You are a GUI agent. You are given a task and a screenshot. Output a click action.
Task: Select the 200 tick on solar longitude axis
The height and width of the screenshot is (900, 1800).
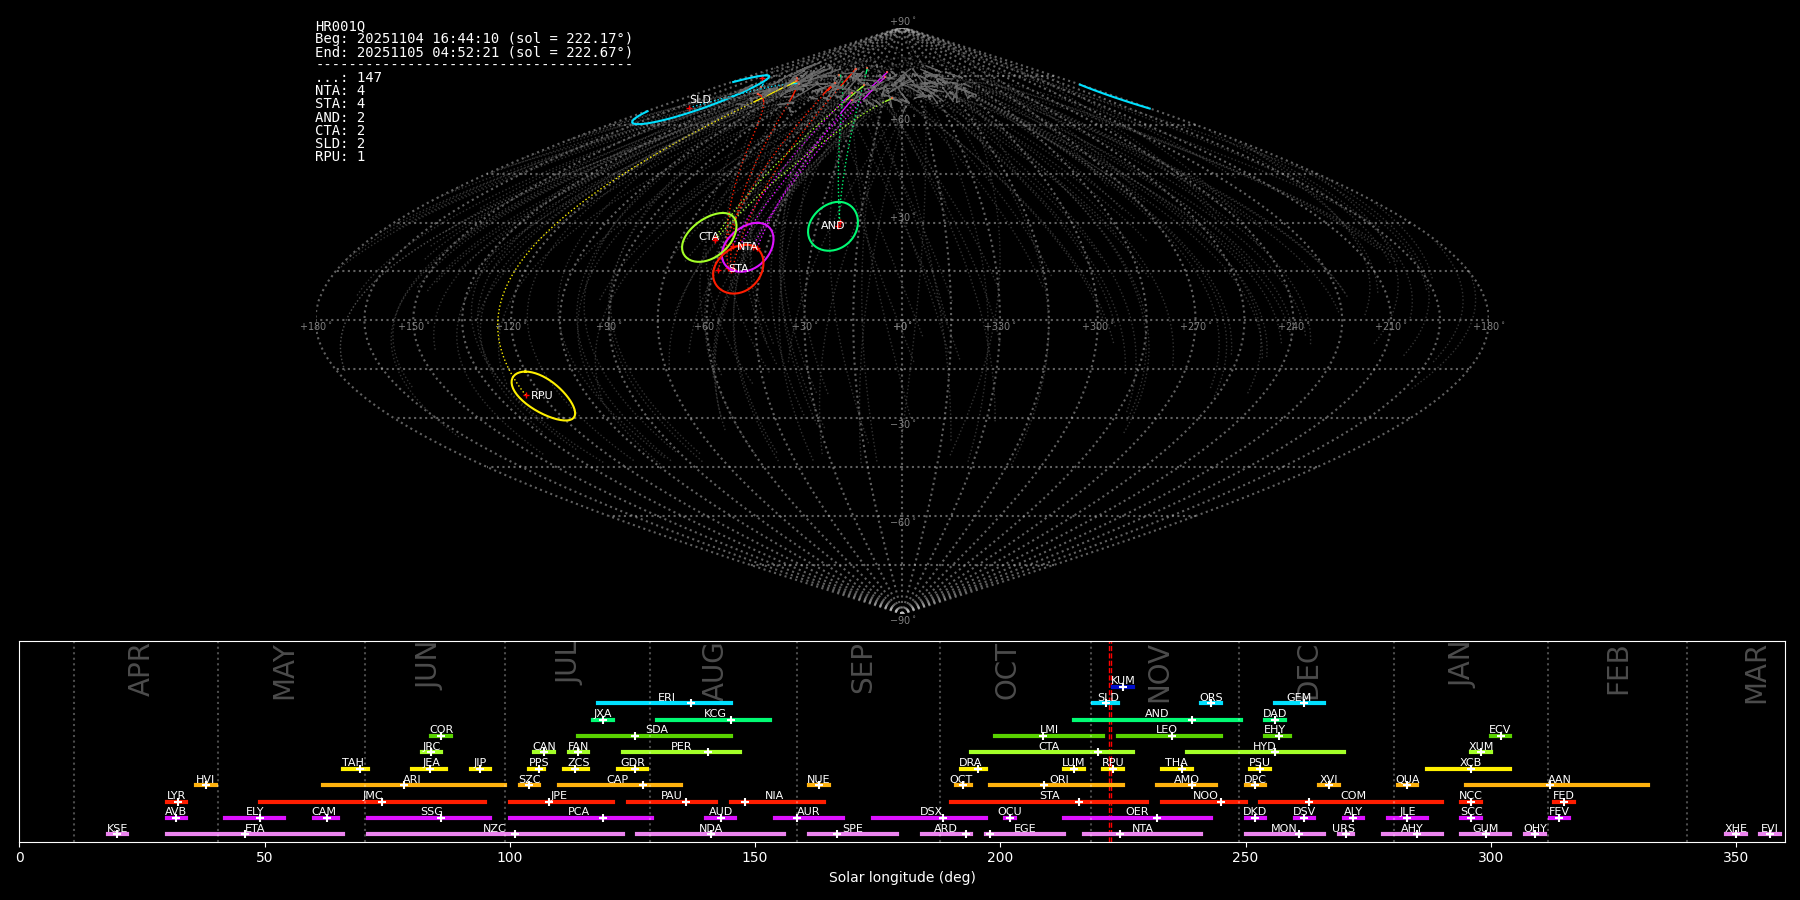[1000, 857]
